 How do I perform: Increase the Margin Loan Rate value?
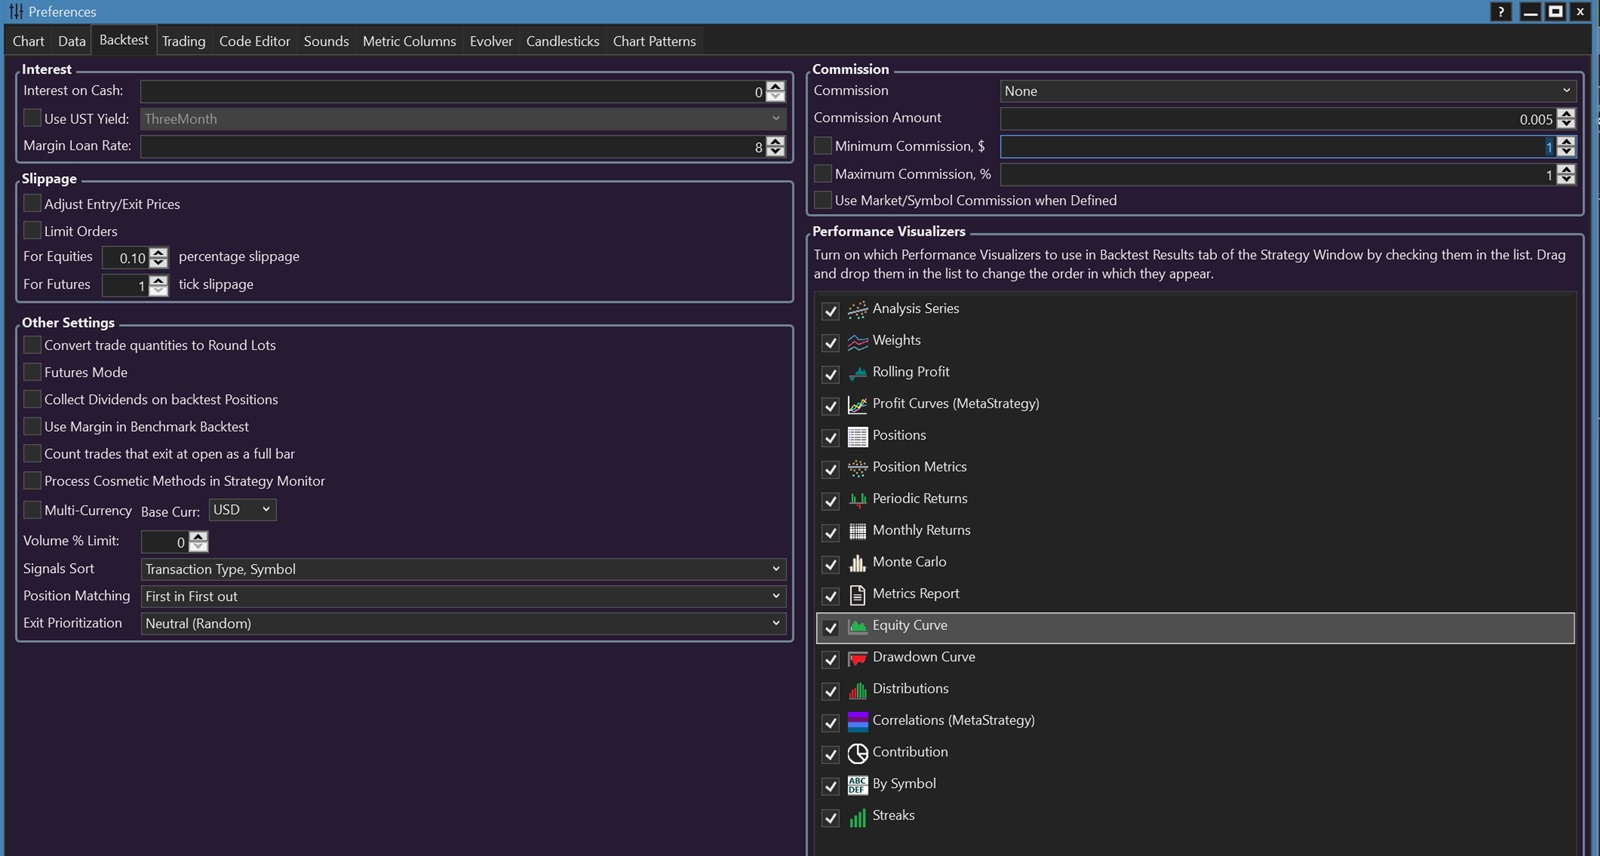point(775,142)
